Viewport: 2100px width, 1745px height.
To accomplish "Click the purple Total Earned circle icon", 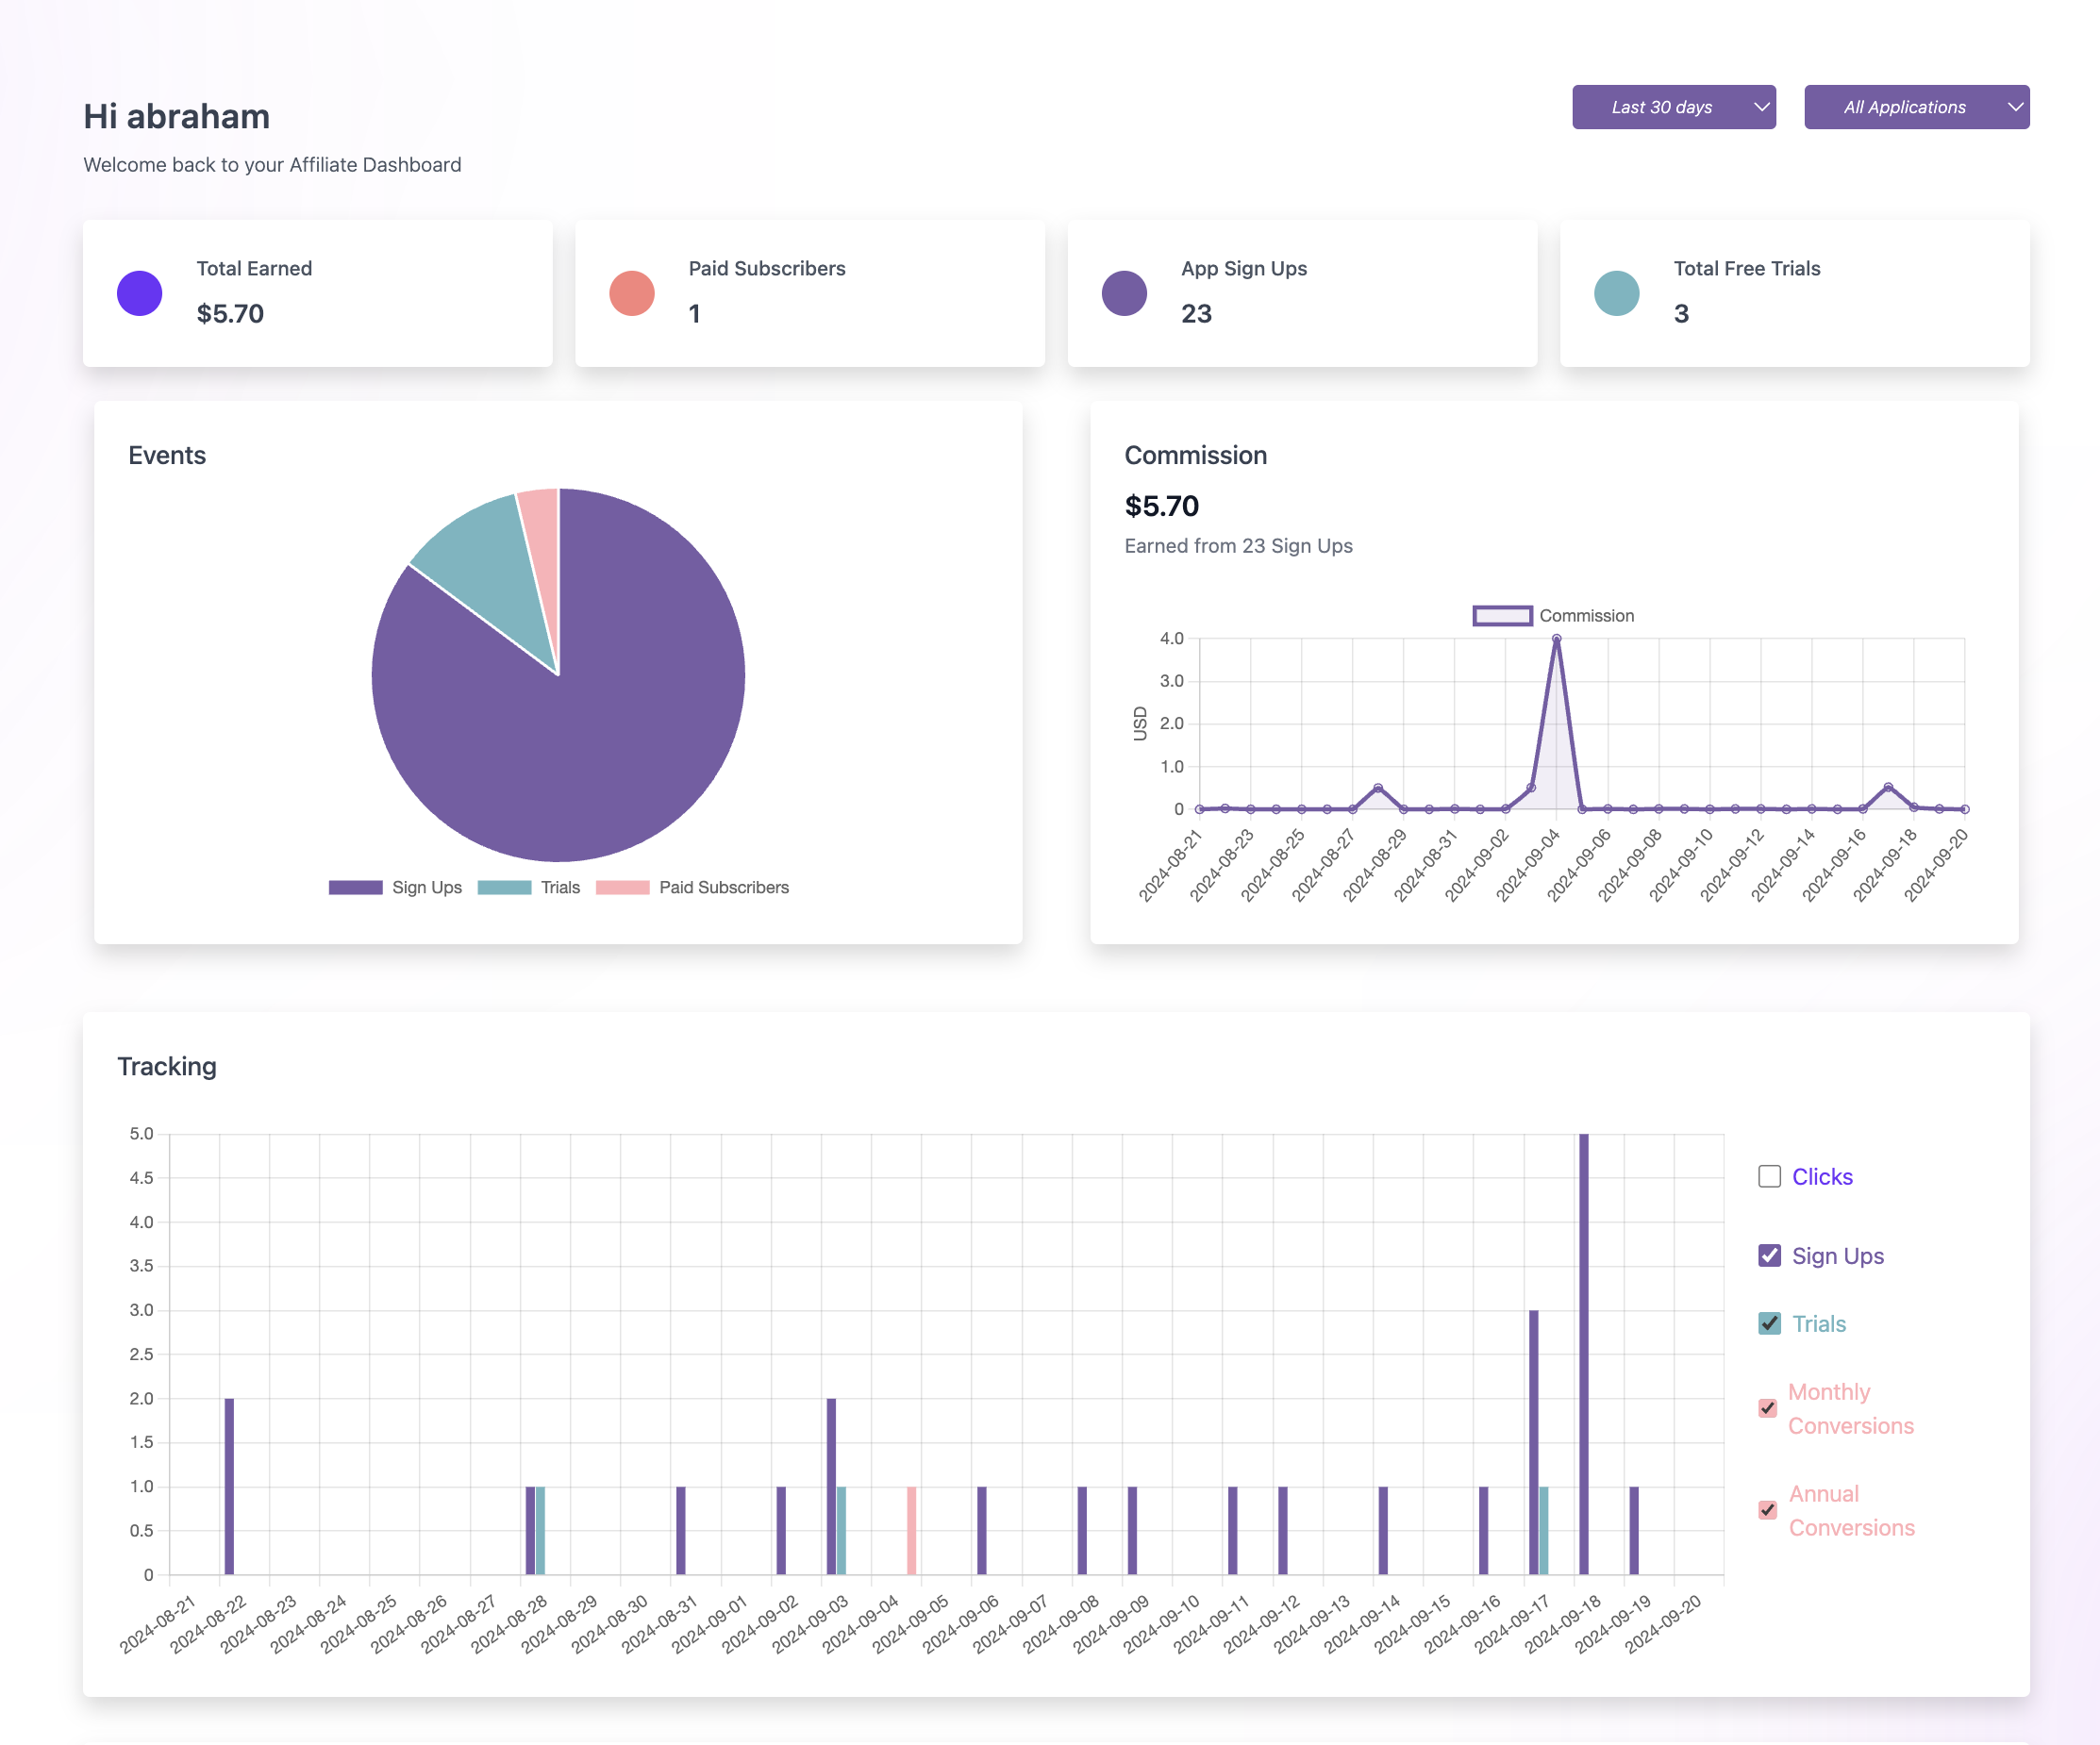I will point(139,293).
